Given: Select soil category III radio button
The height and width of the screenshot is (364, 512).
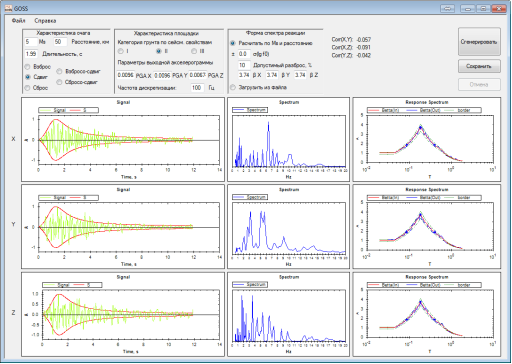Looking at the screenshot, I should point(194,51).
